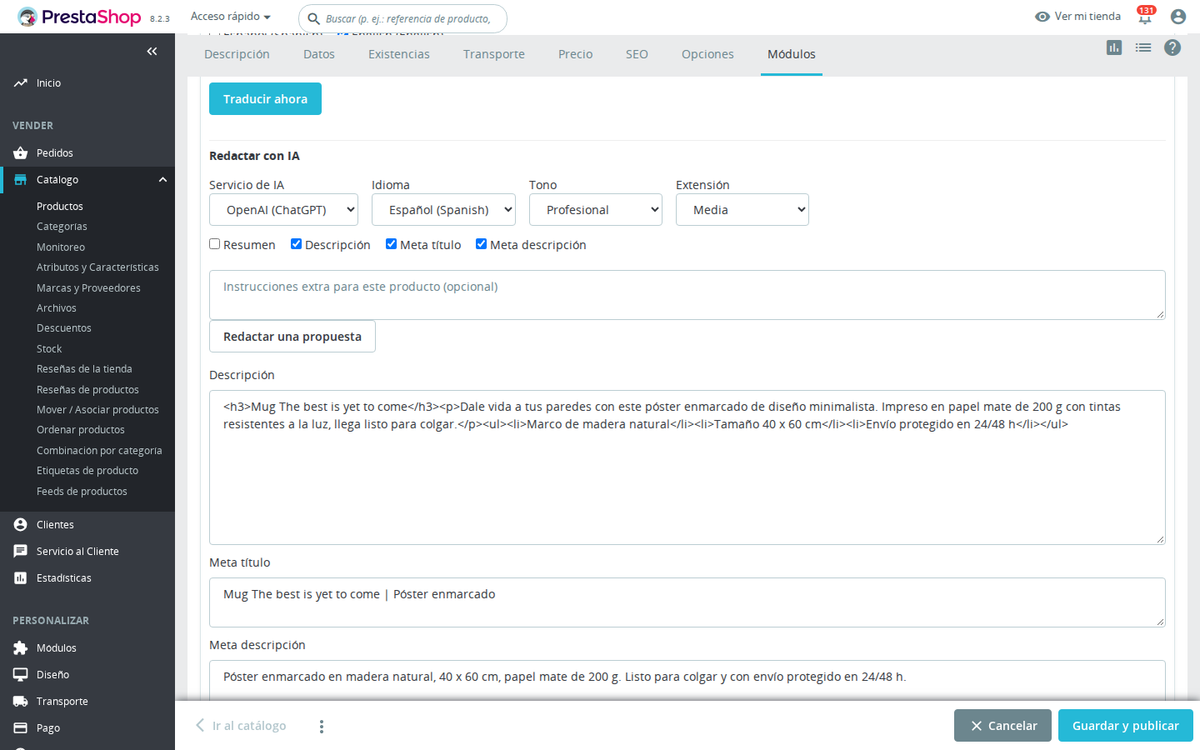This screenshot has width=1200, height=750.
Task: Open the help question mark icon
Action: 1173,47
